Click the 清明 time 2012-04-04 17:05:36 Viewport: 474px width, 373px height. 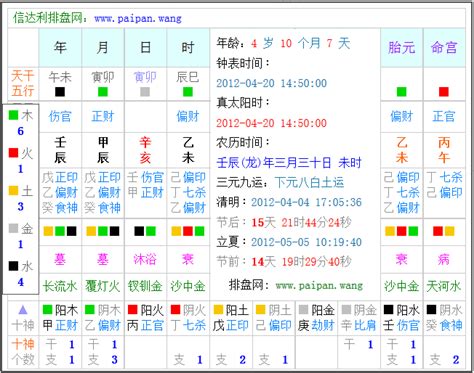pos(306,202)
